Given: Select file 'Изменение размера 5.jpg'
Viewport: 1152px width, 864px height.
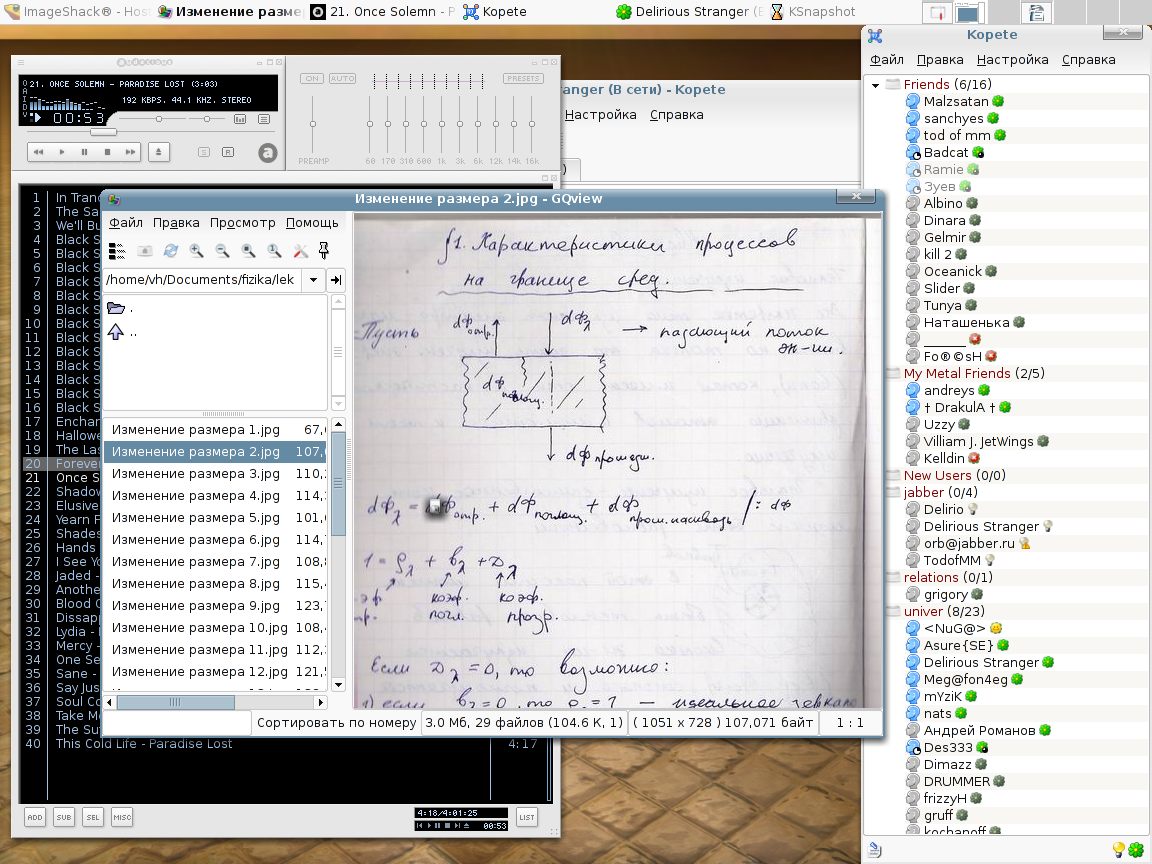Looking at the screenshot, I should click(x=216, y=517).
